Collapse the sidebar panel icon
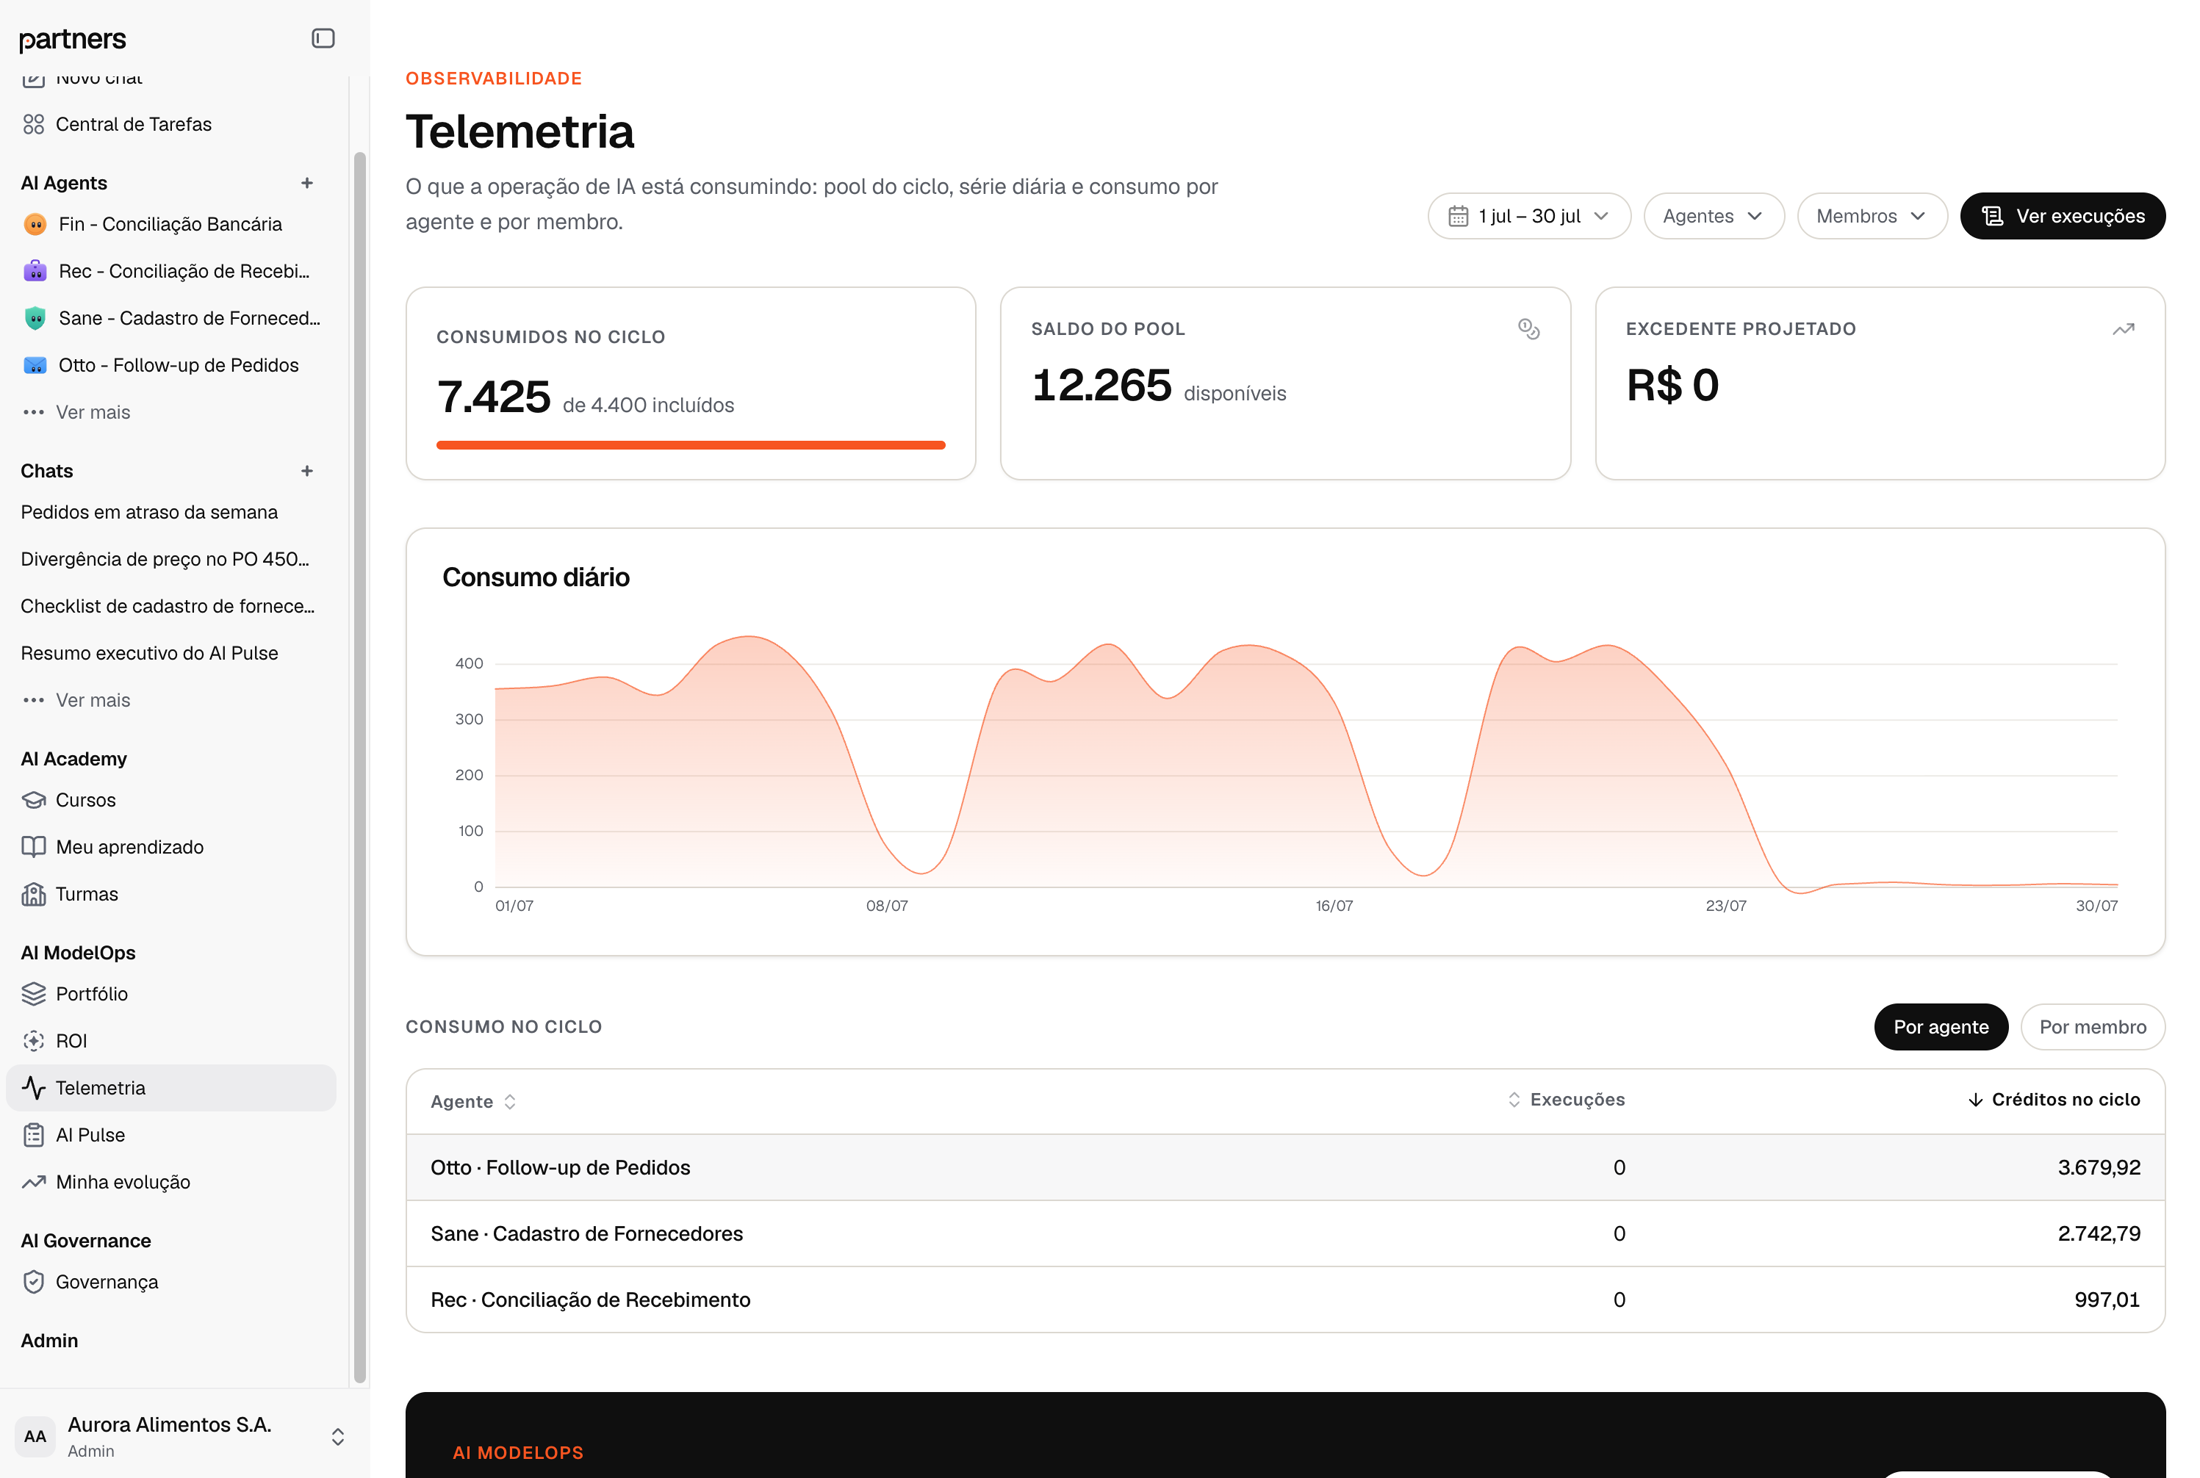The height and width of the screenshot is (1478, 2200). (322, 38)
